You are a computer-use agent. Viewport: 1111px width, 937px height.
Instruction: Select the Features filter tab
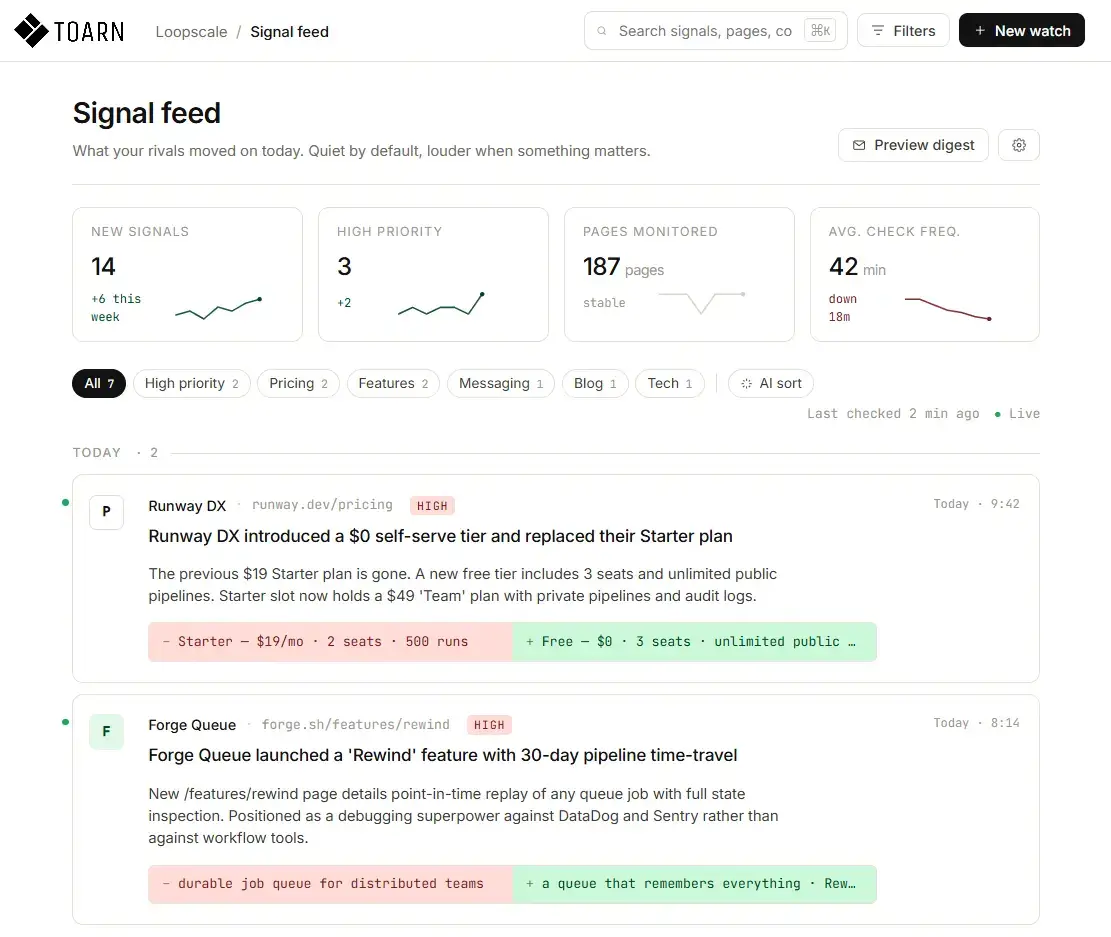[x=393, y=383]
